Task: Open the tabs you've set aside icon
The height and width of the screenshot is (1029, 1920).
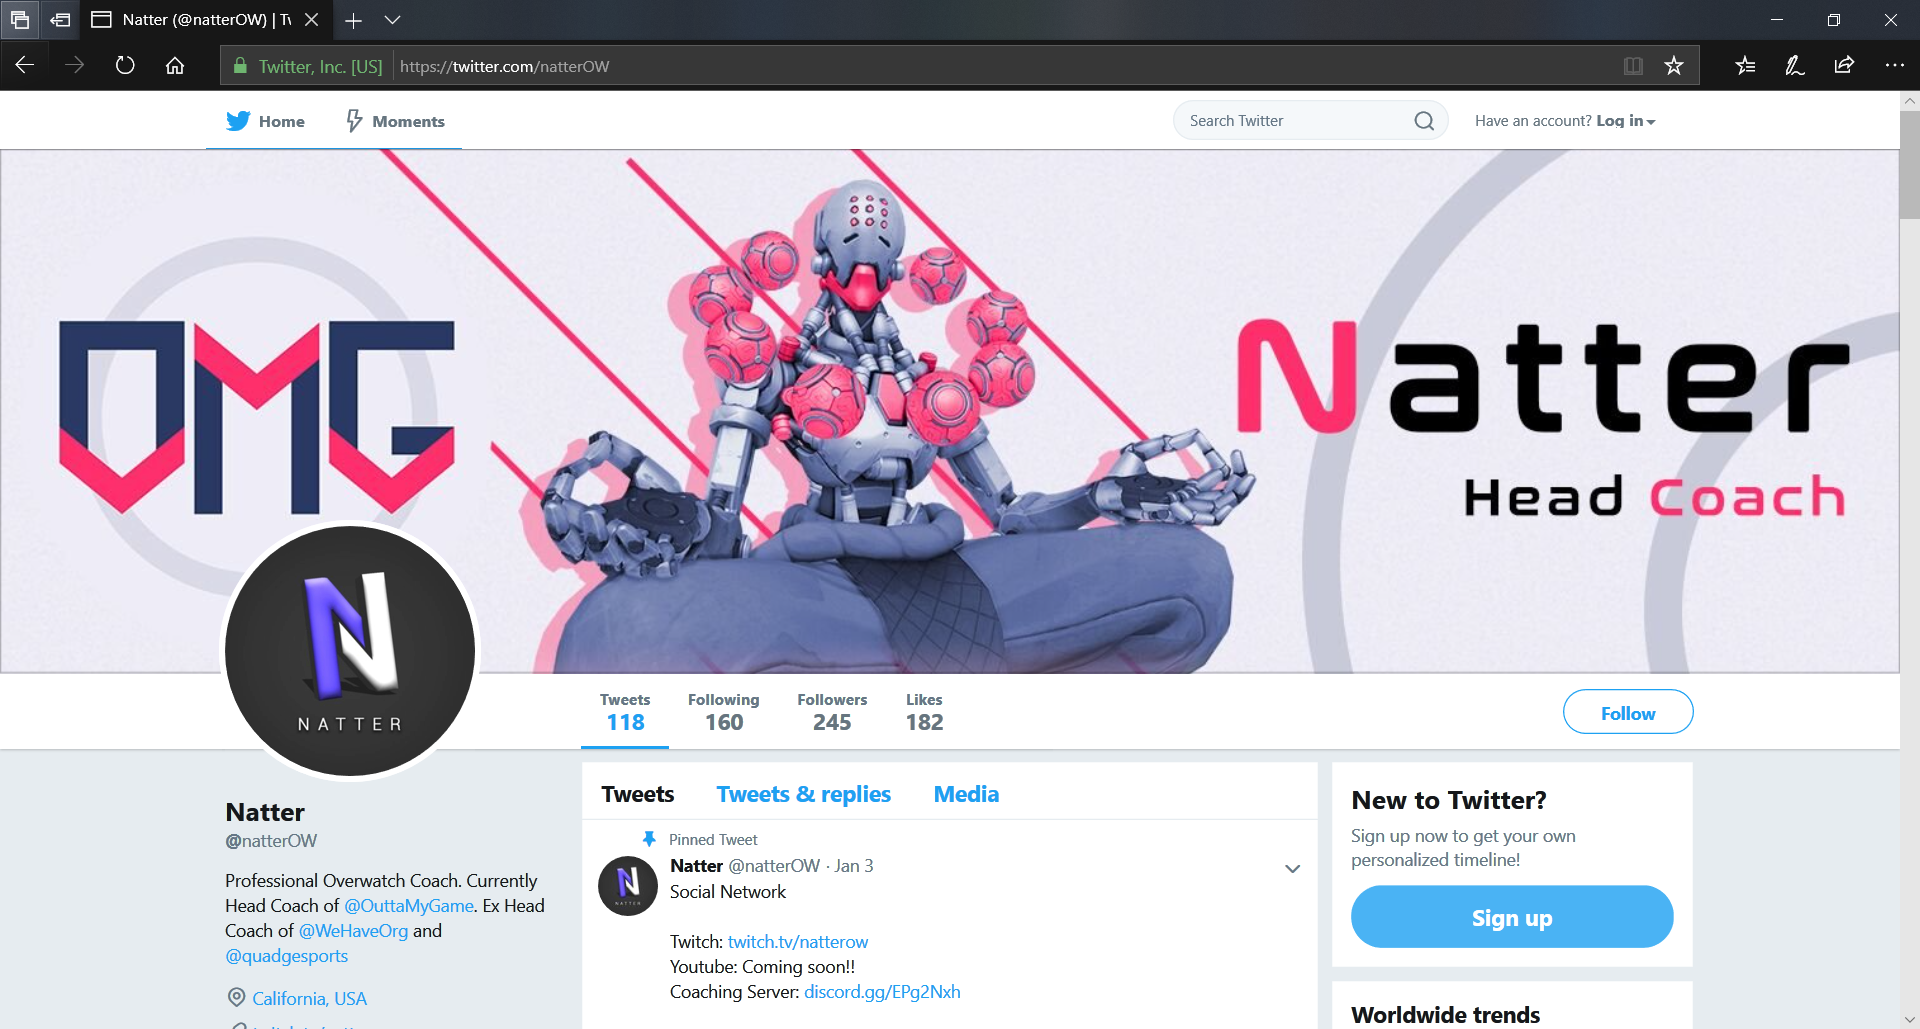Action: [20, 20]
